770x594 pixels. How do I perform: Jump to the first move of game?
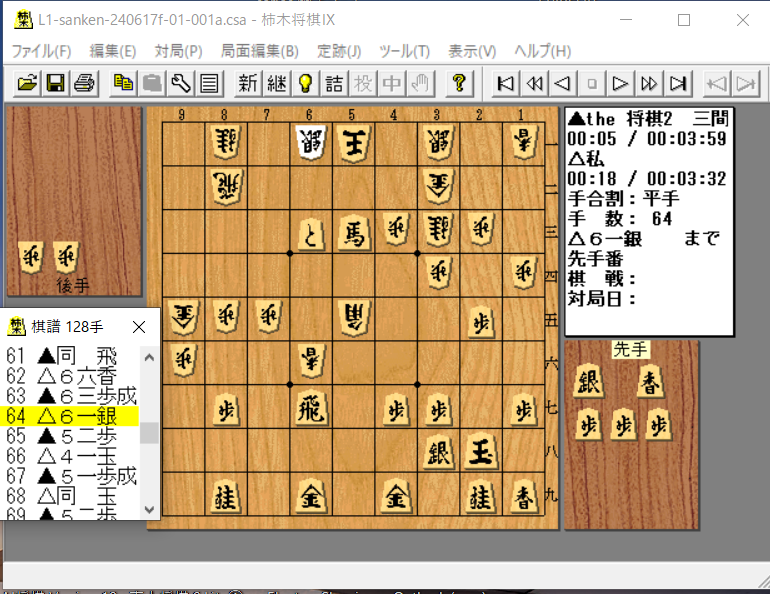tap(506, 83)
